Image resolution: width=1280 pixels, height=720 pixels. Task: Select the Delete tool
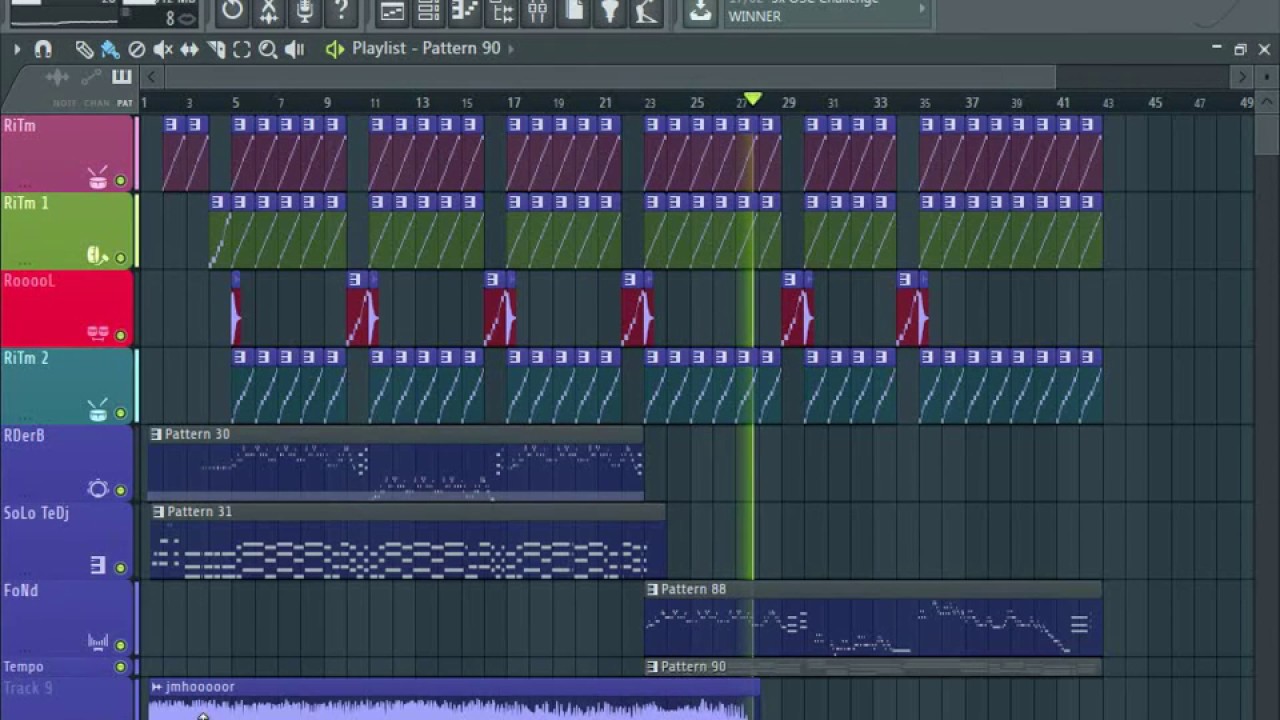[x=137, y=48]
